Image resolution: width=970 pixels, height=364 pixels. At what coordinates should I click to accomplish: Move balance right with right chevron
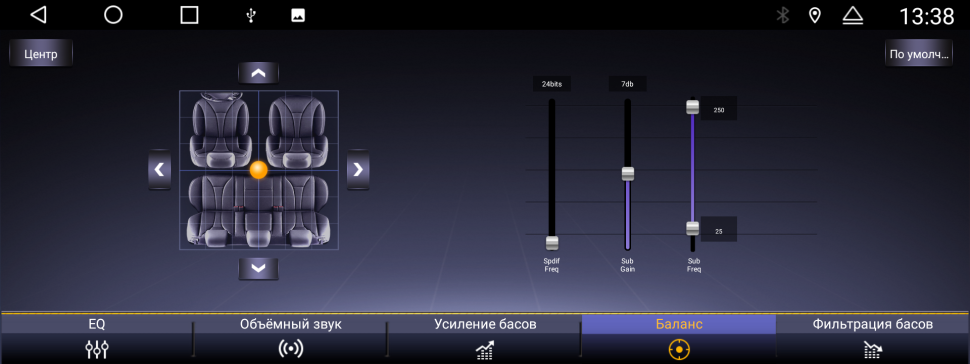358,169
